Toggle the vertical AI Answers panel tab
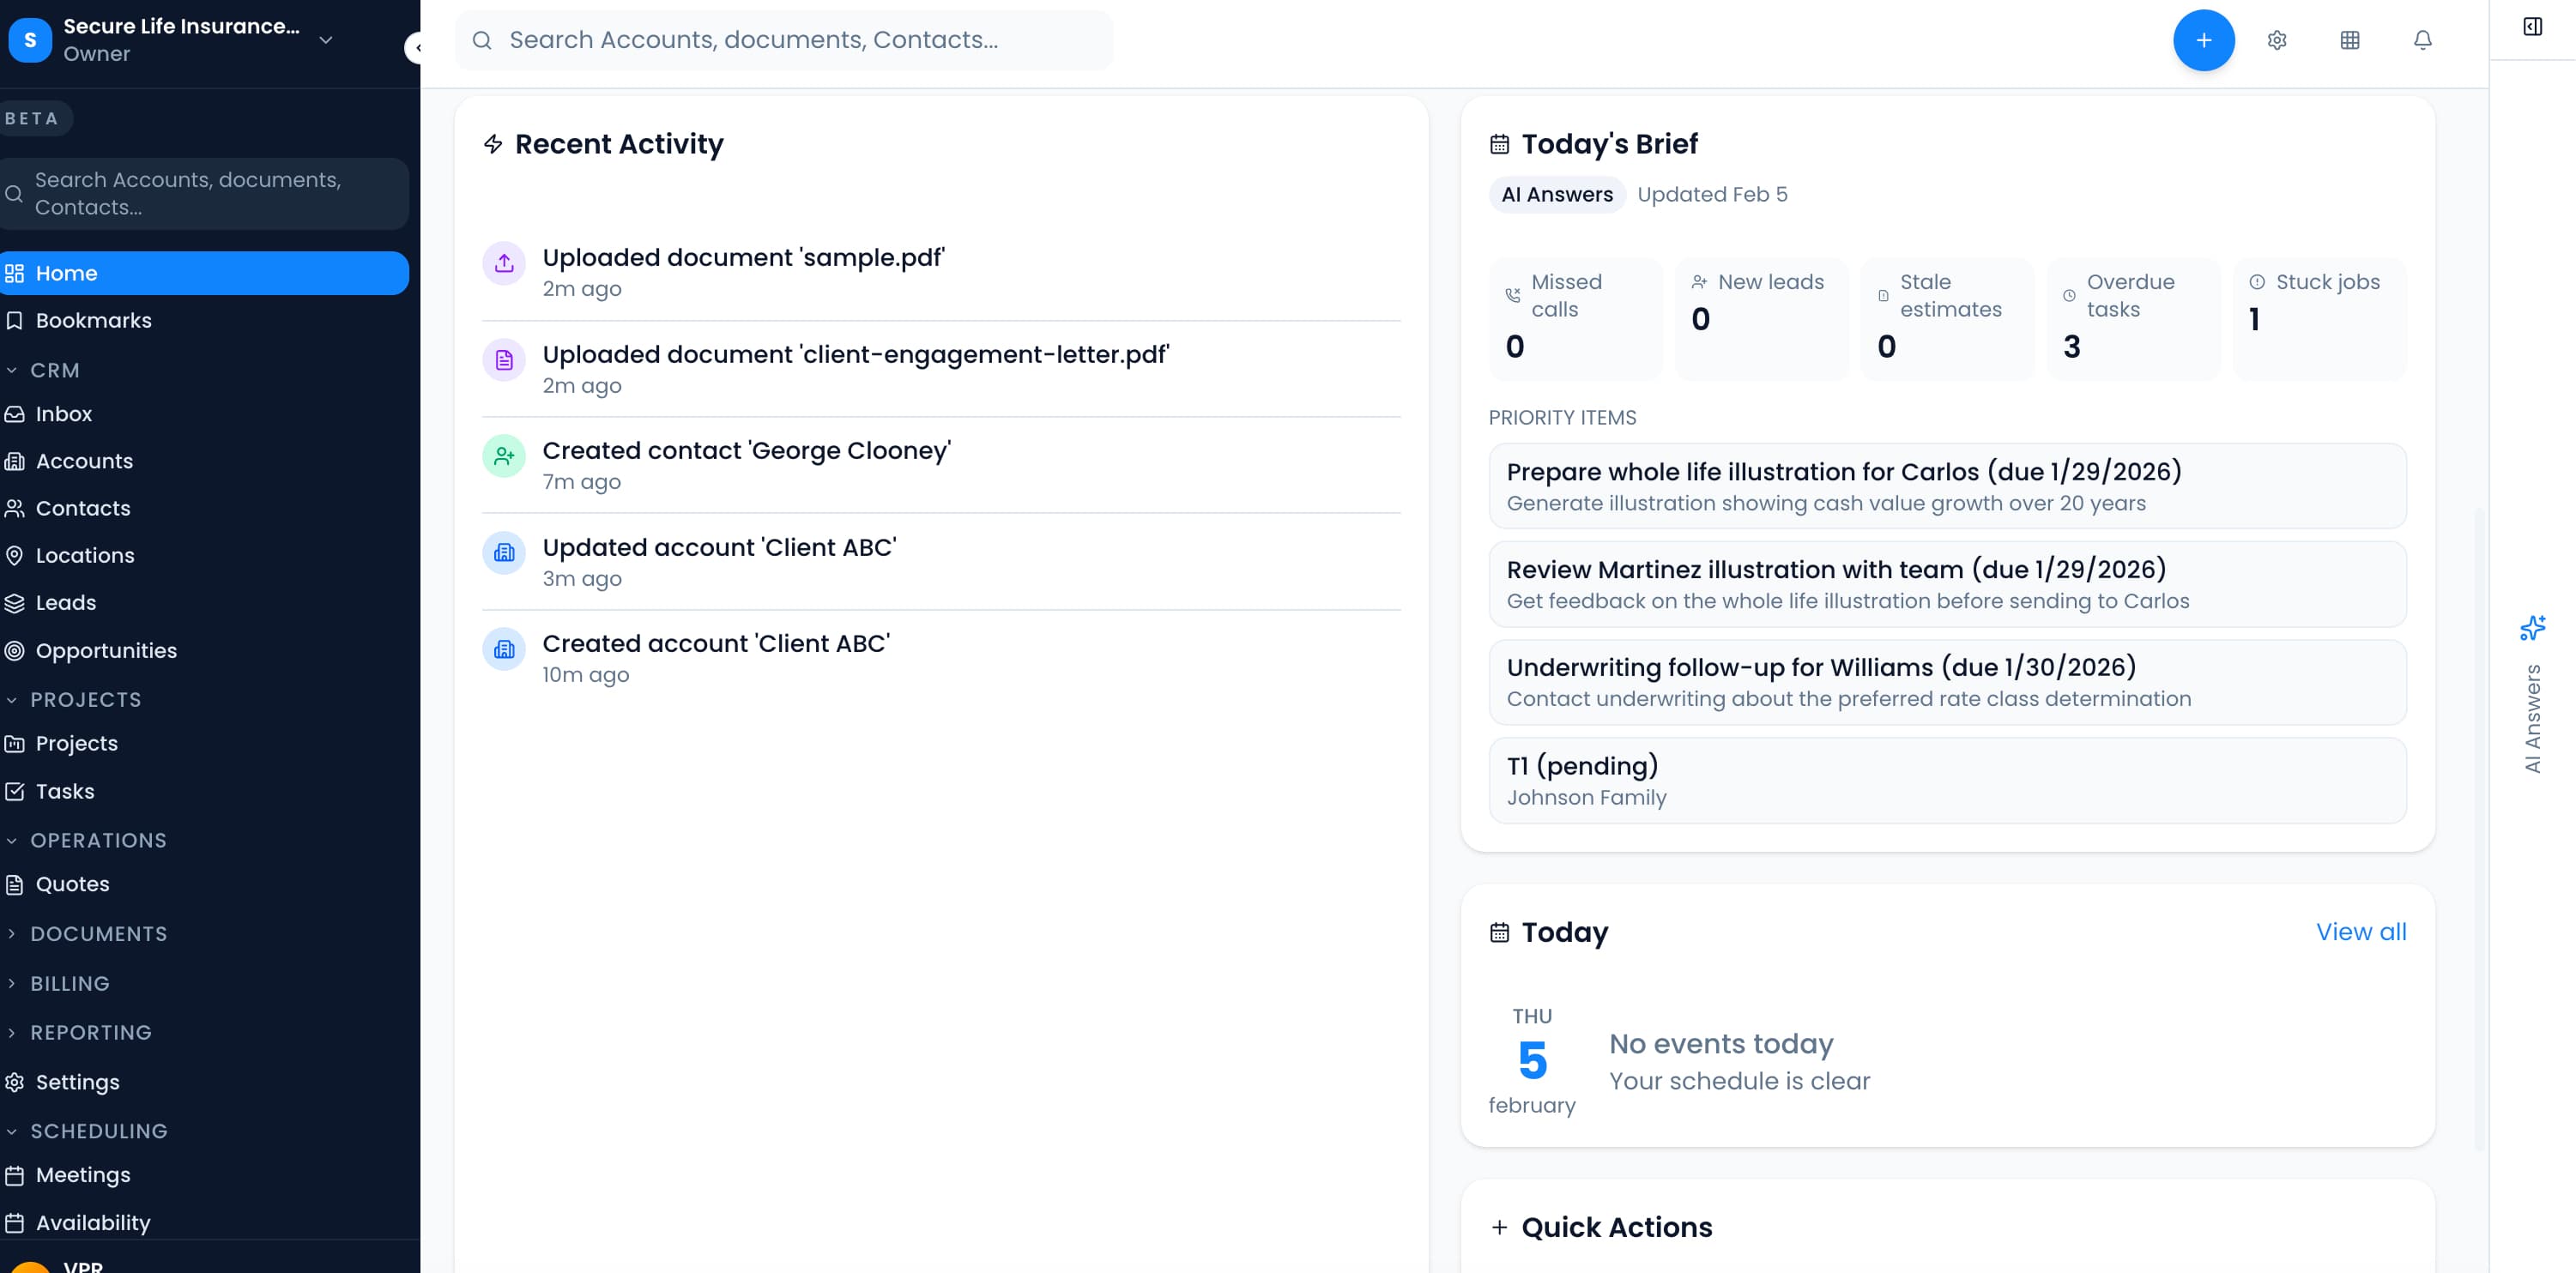Image resolution: width=2576 pixels, height=1273 pixels. pos(2534,715)
